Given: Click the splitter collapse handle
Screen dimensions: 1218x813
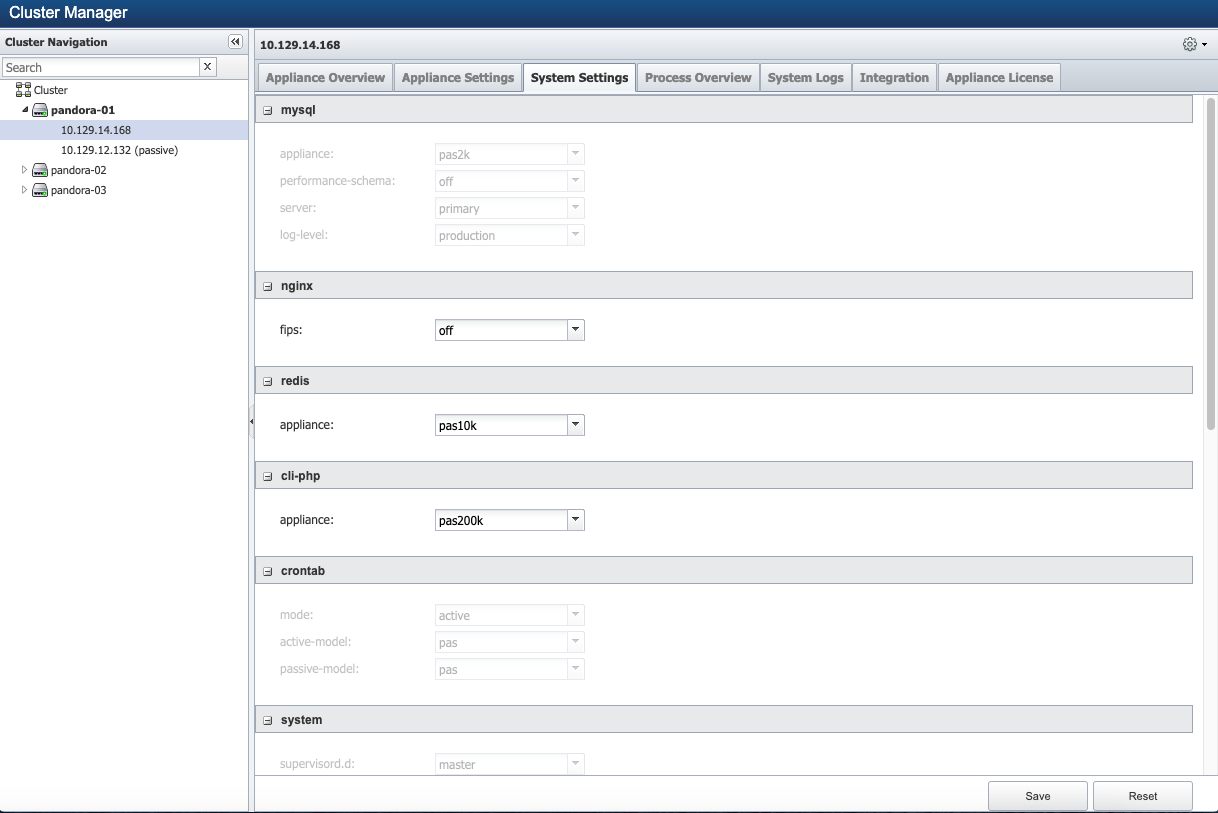Looking at the screenshot, I should click(251, 422).
